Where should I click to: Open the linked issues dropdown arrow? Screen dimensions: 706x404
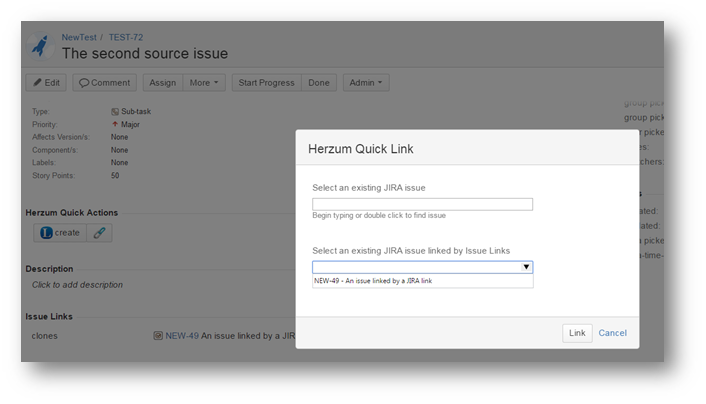click(x=526, y=267)
